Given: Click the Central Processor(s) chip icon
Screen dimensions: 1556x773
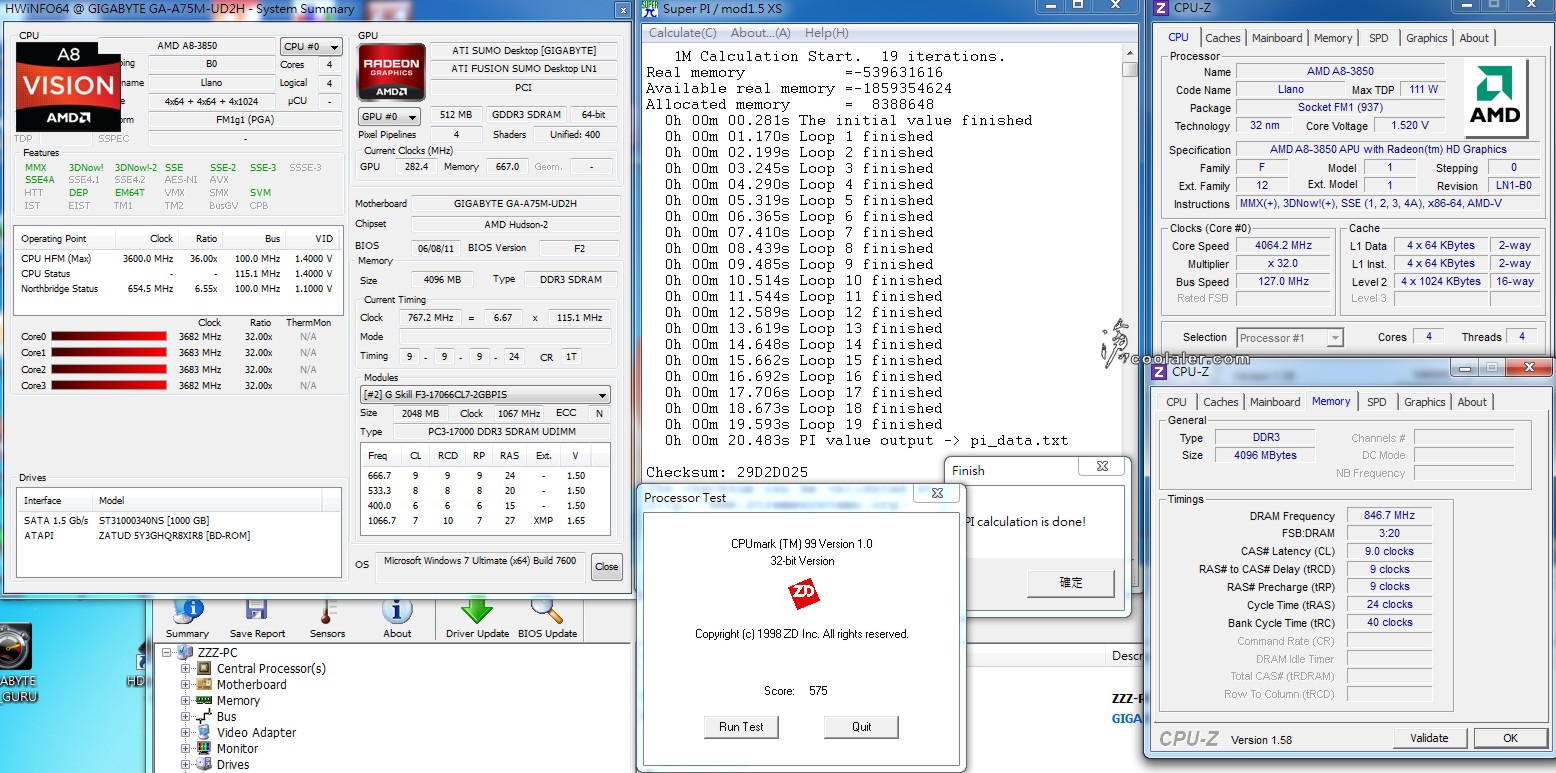Looking at the screenshot, I should point(205,668).
